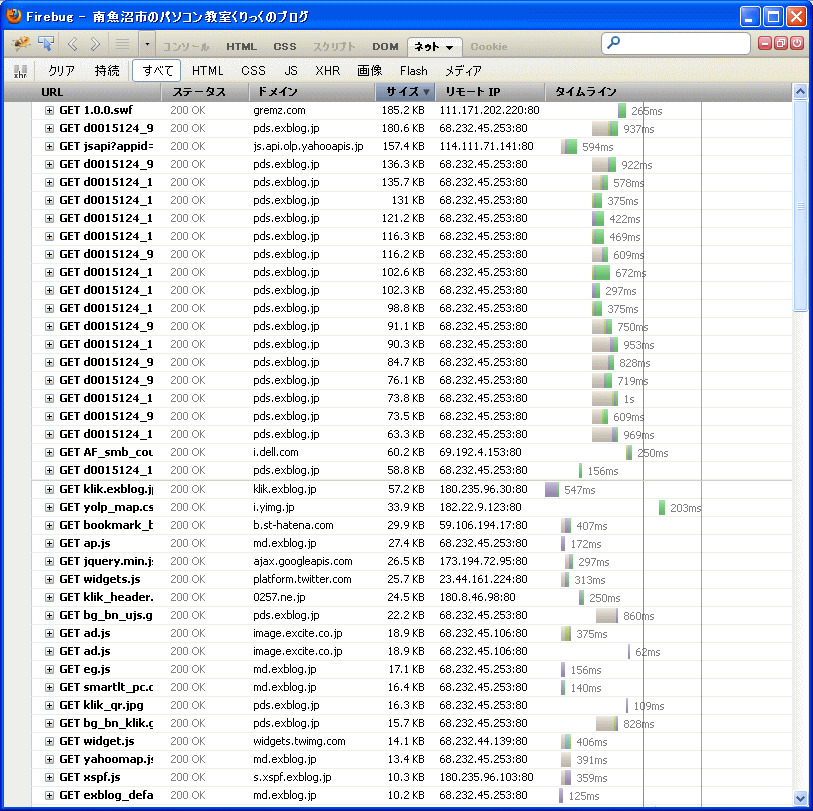Sort by the サイズ column header

pyautogui.click(x=405, y=92)
